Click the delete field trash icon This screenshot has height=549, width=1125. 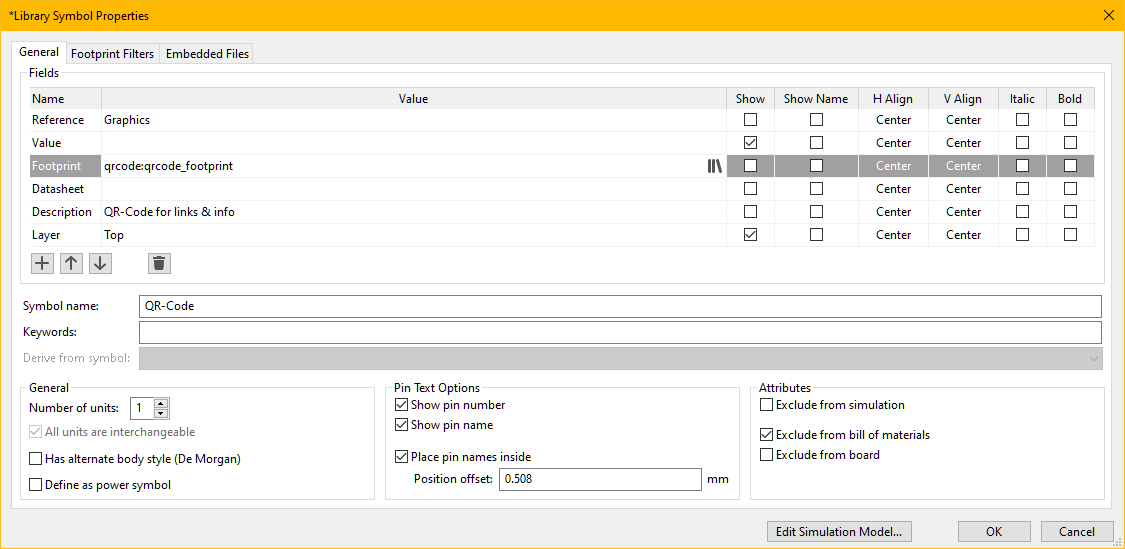tap(159, 263)
